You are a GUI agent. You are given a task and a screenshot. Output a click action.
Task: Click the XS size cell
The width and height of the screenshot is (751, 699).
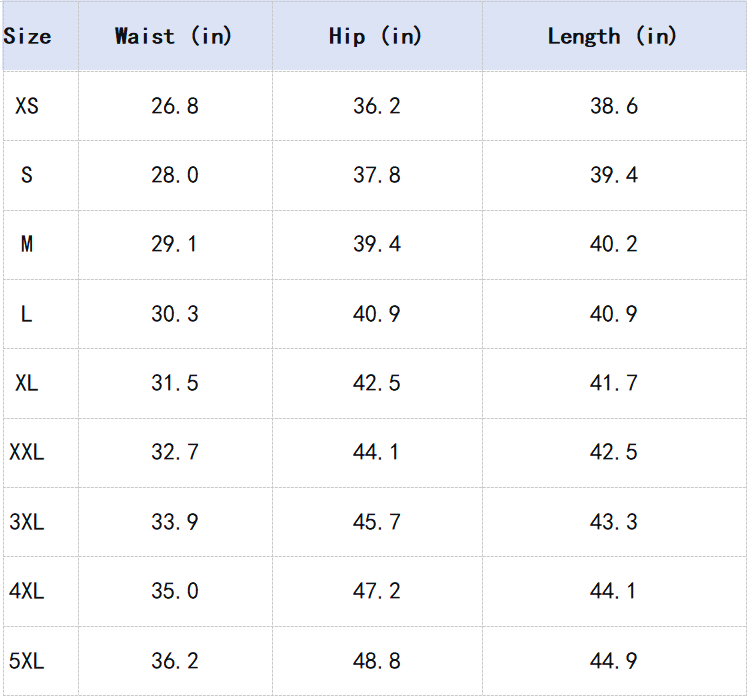27,105
